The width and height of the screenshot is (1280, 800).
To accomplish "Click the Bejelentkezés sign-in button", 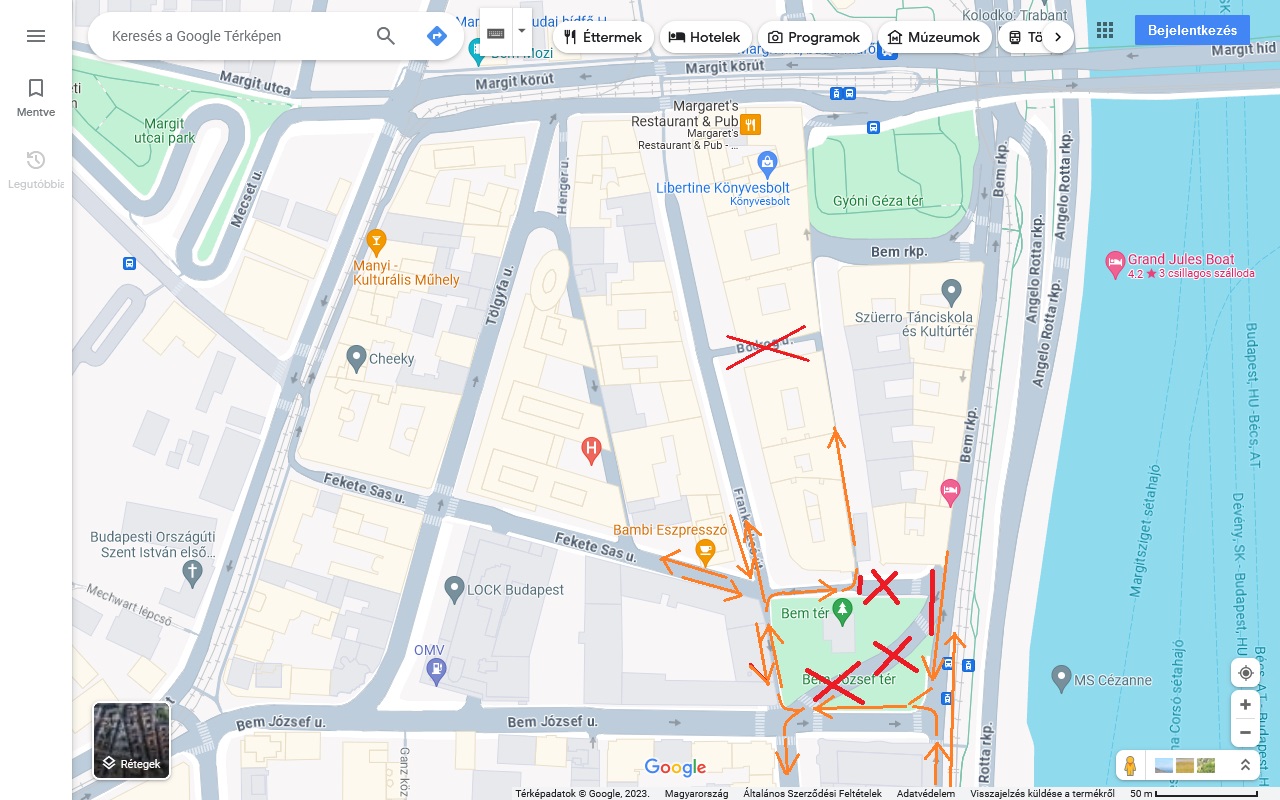I will 1192,30.
